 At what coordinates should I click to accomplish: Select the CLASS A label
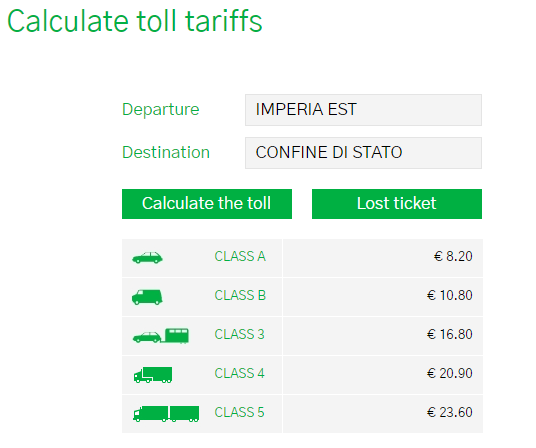click(240, 256)
